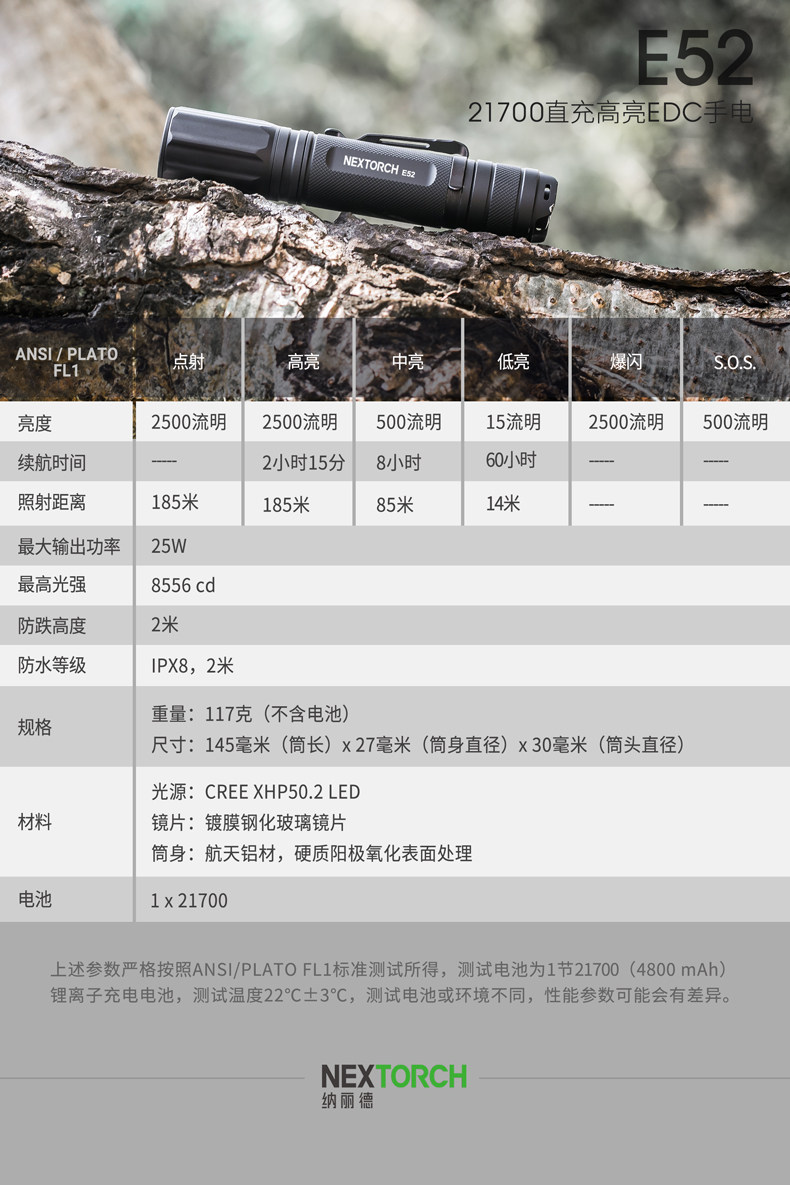The height and width of the screenshot is (1185, 790).
Task: Click the '15流明' brightness value
Action: 513,422
